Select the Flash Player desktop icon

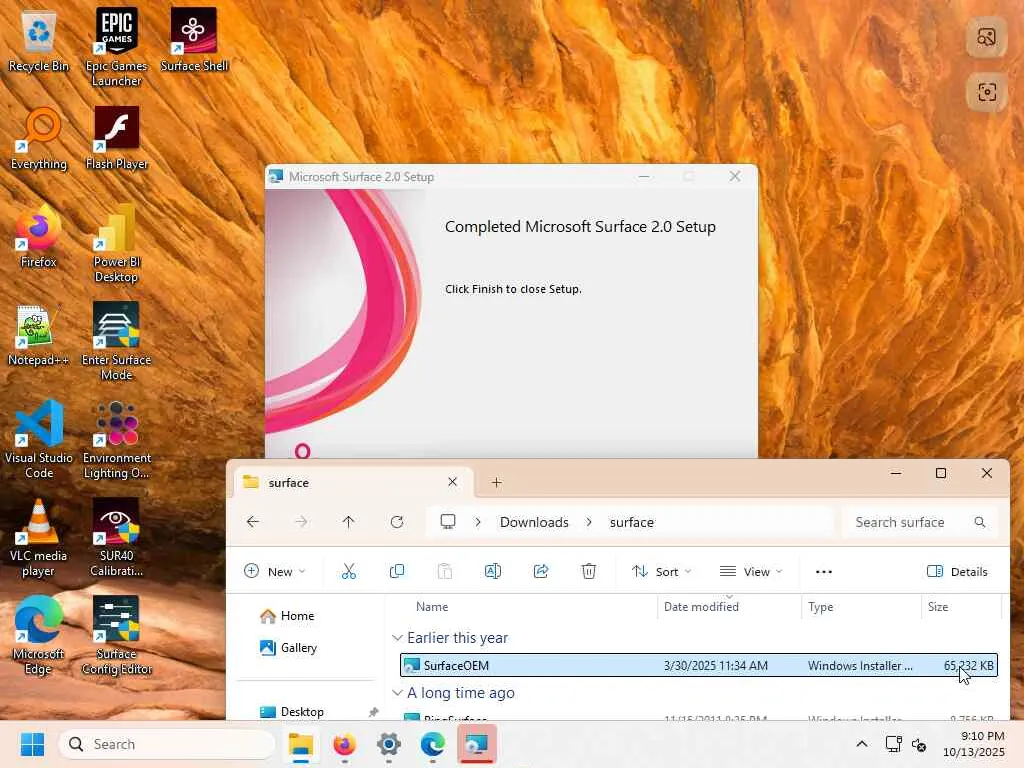[116, 139]
